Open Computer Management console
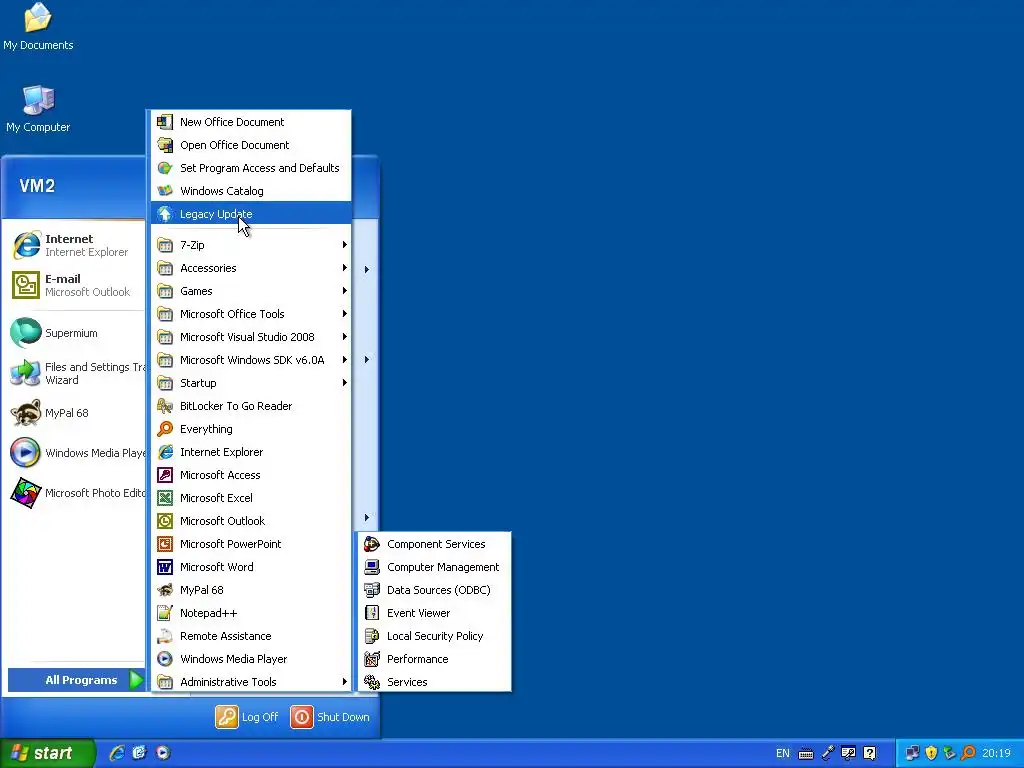Viewport: 1024px width, 768px height. pyautogui.click(x=435, y=567)
